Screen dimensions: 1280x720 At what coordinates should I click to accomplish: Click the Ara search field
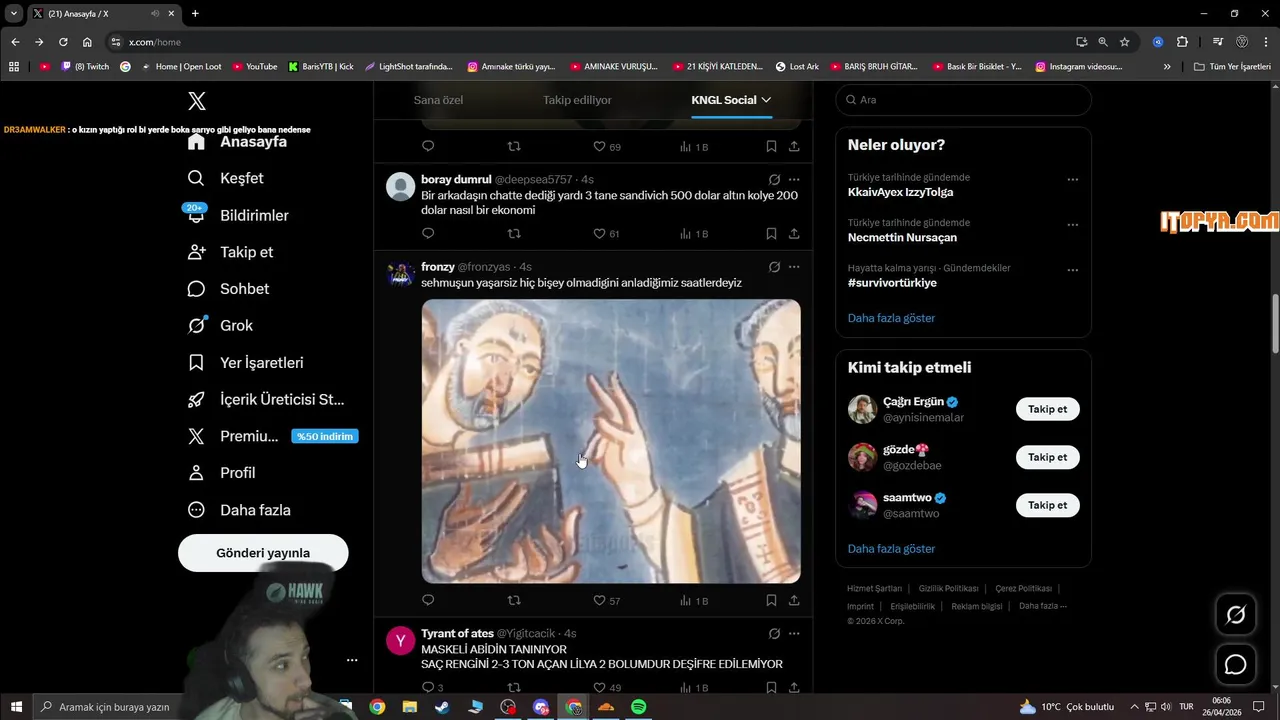(963, 100)
